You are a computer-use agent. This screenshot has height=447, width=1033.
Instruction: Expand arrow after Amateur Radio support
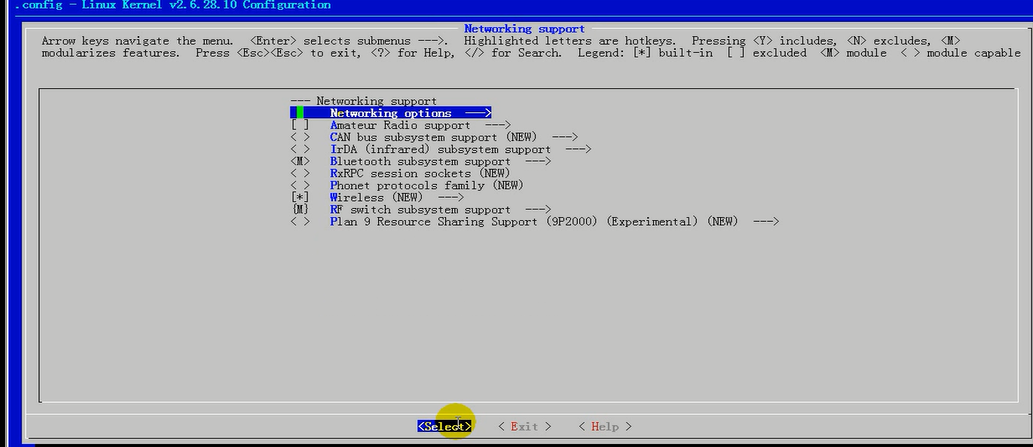click(497, 125)
